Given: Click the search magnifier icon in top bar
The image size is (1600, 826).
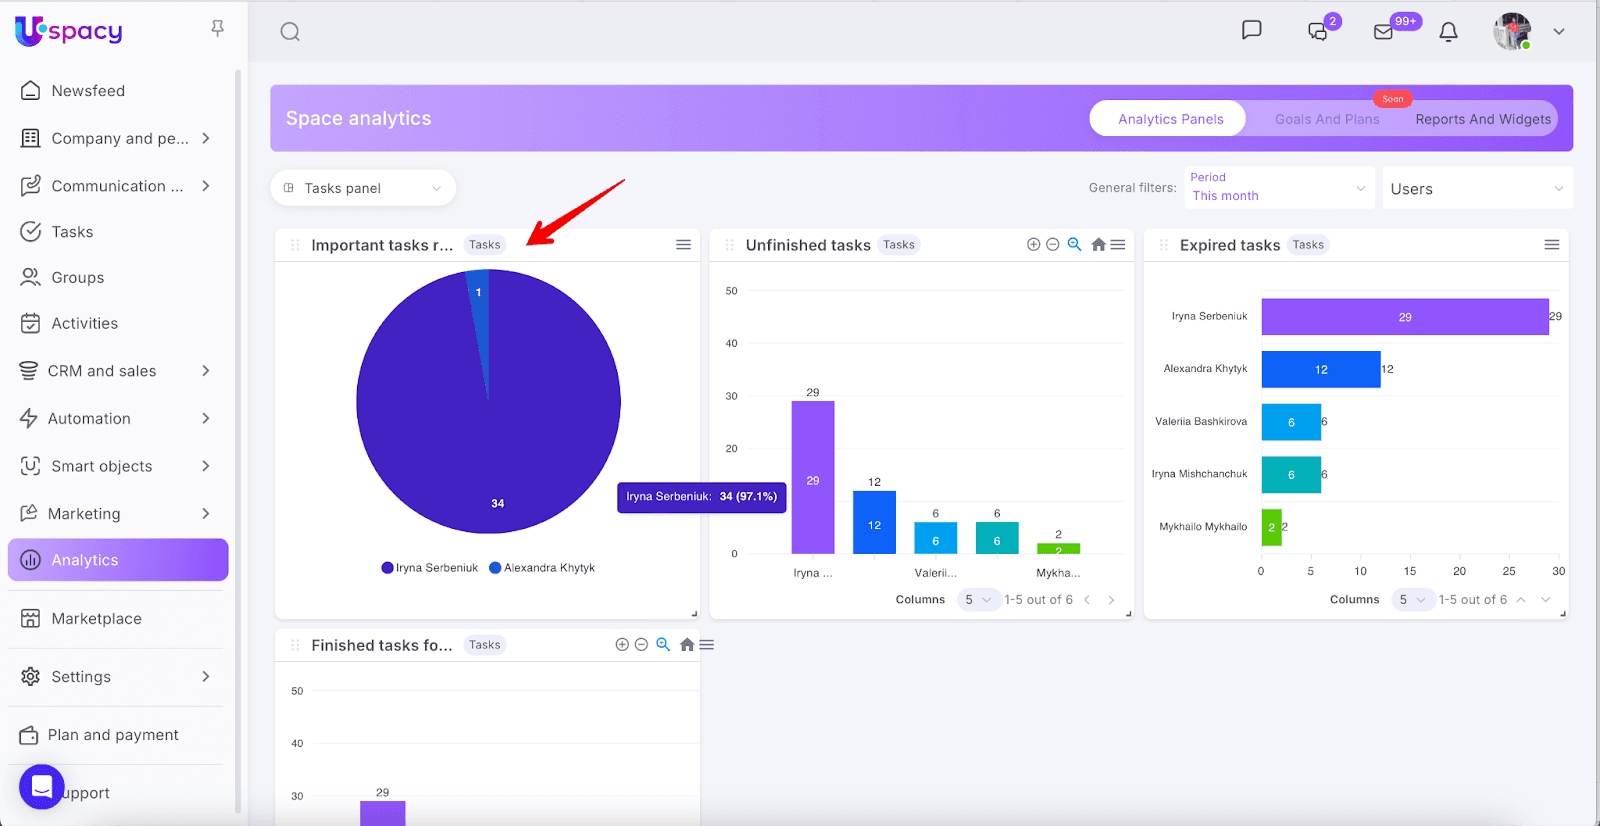Looking at the screenshot, I should coord(290,32).
